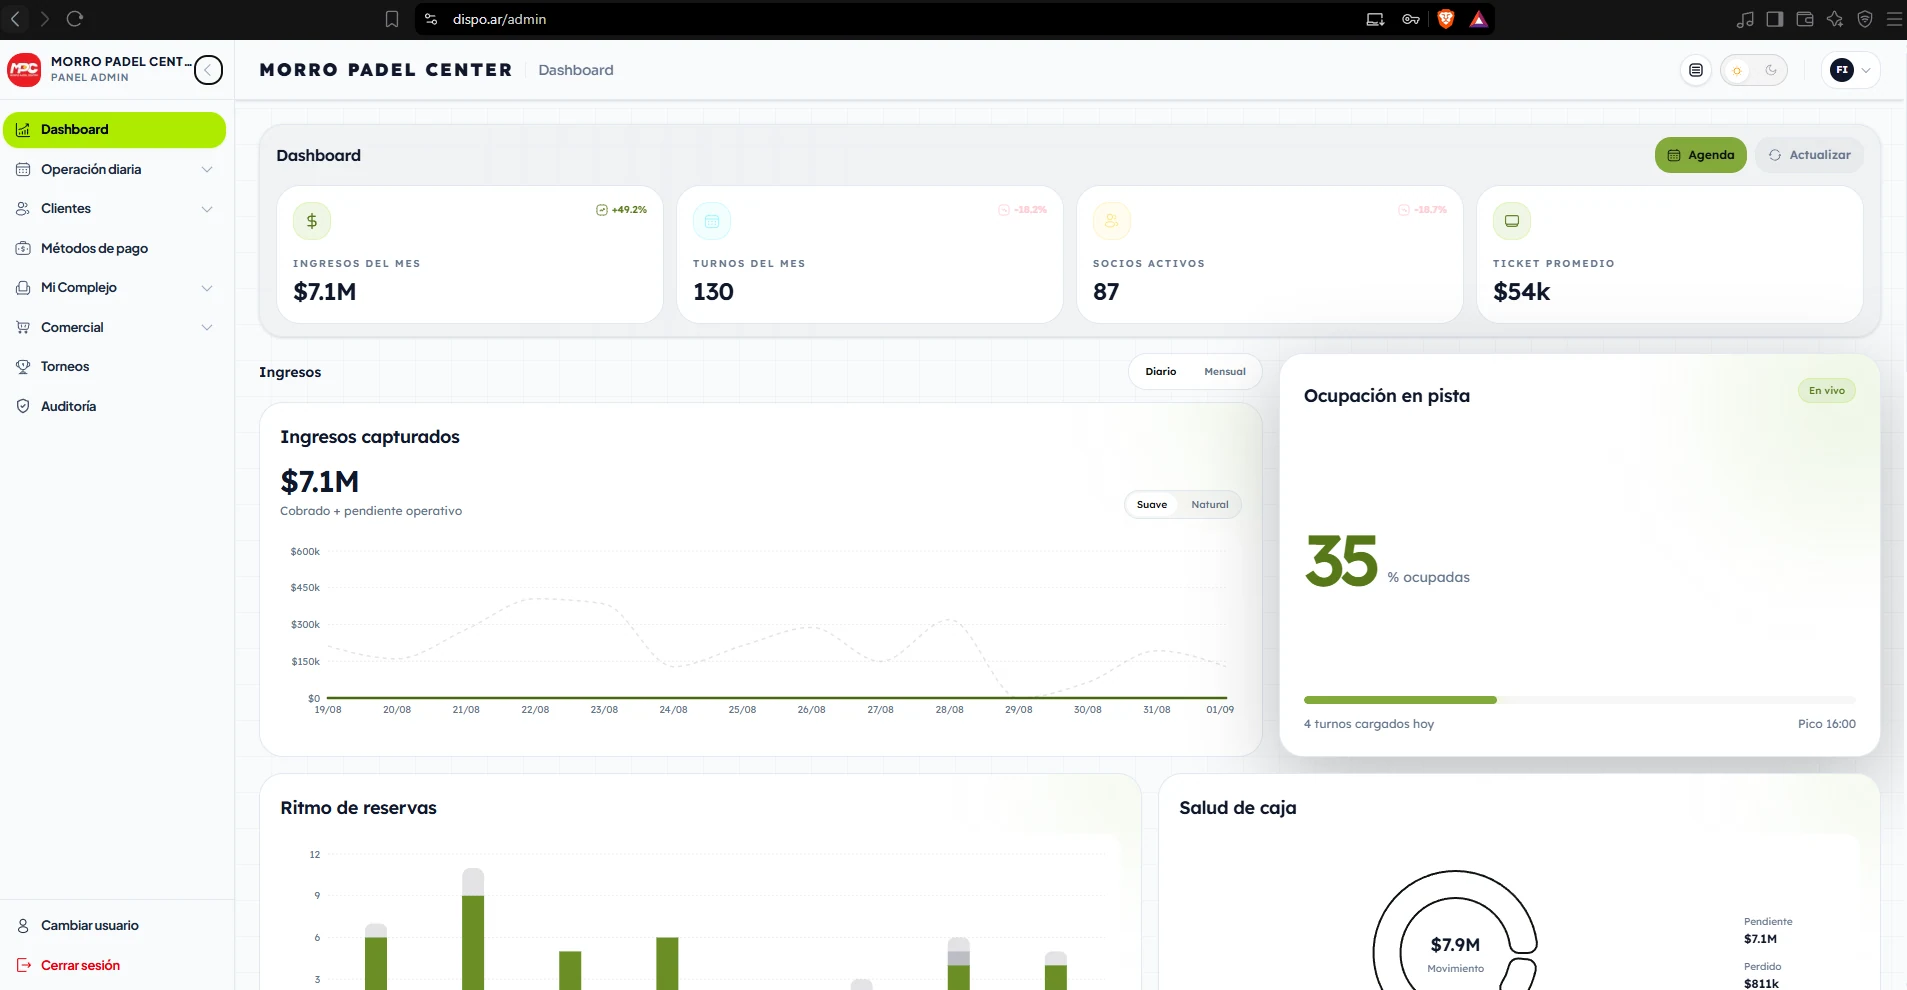
Task: Click the tallest green bar in Ritmo de reservas
Action: 473,942
